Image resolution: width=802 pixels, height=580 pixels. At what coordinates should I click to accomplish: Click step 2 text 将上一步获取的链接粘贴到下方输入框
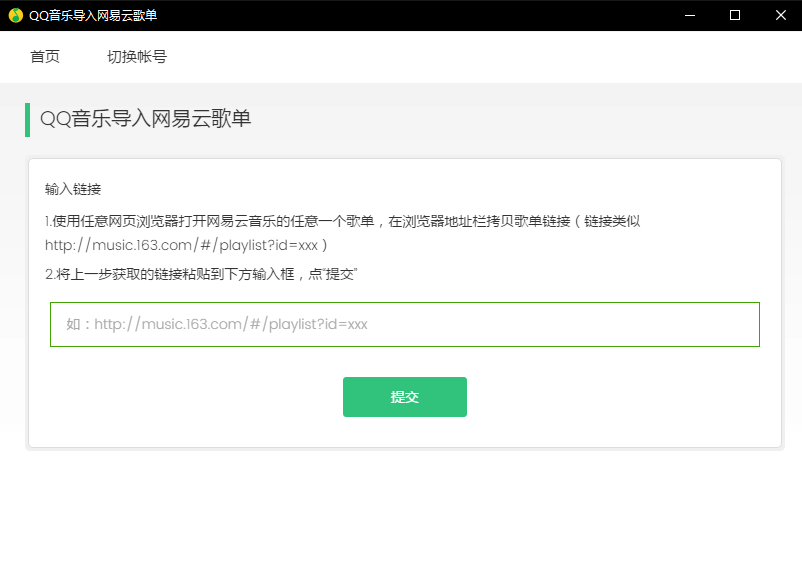click(x=175, y=274)
